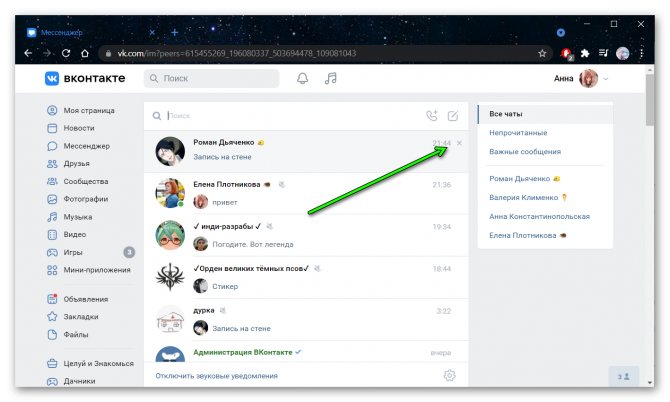This screenshot has height=402, width=670.
Task: Open messenger settings gear icon
Action: pos(450,376)
